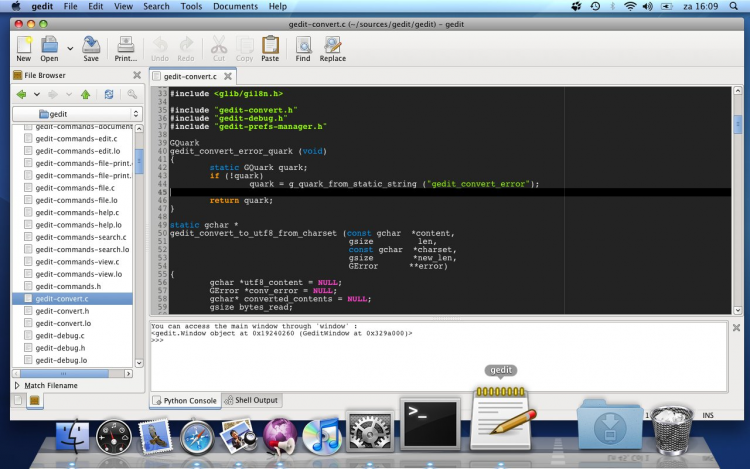This screenshot has width=750, height=469.
Task: Open the Search menu in menu bar
Action: 156,6
